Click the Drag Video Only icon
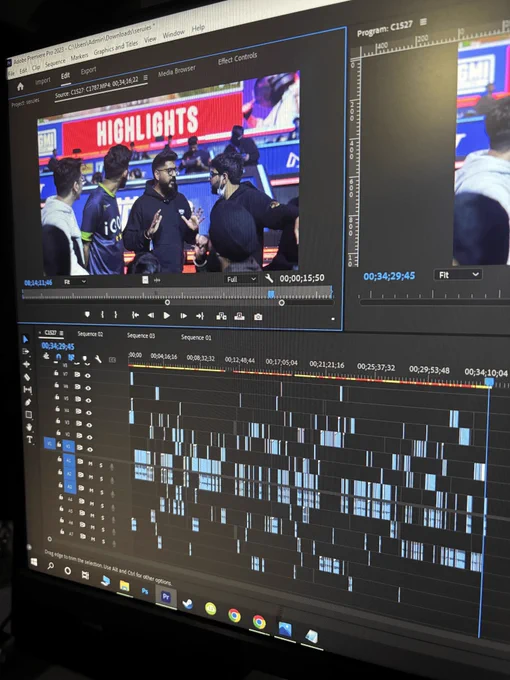Screen dimensions: 510x680 [x=145, y=280]
